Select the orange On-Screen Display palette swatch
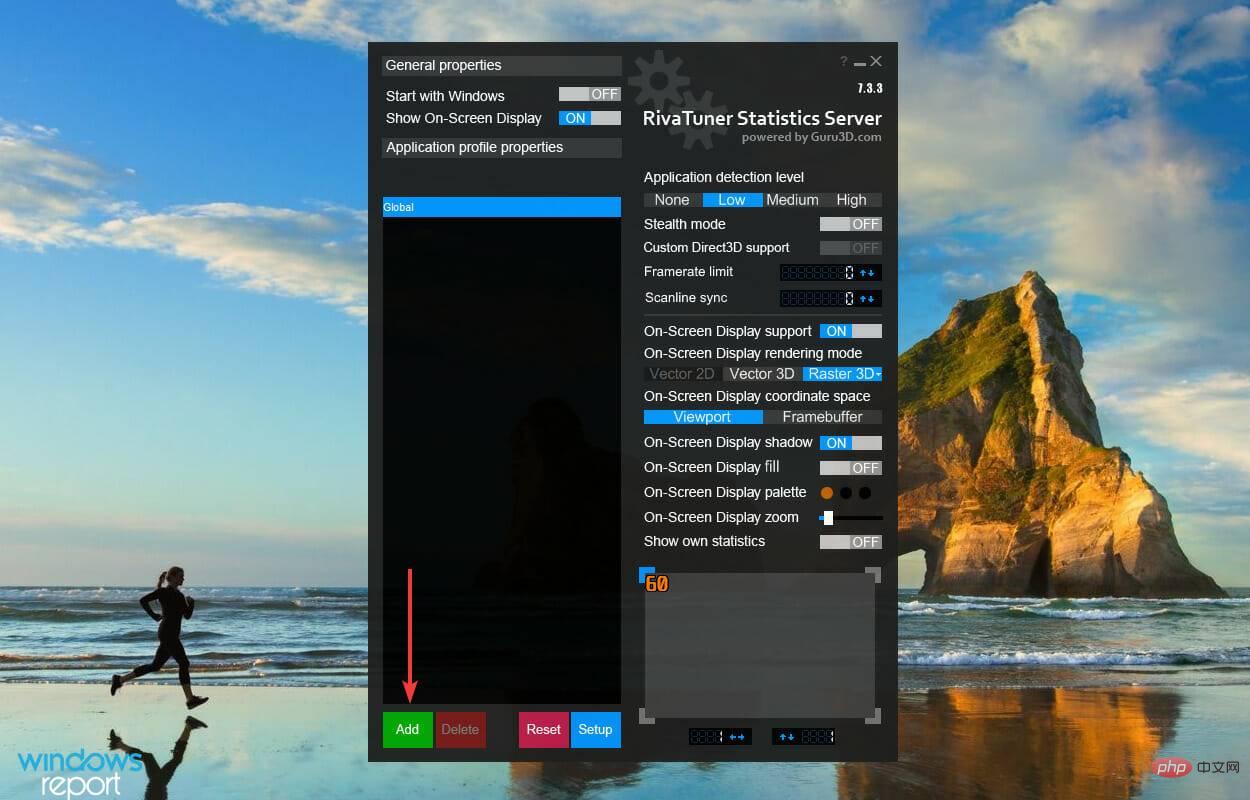 click(x=827, y=492)
